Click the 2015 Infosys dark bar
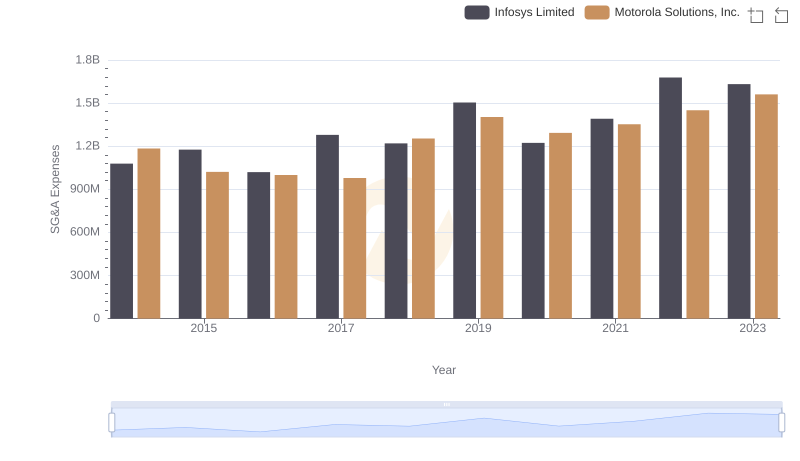 point(190,234)
